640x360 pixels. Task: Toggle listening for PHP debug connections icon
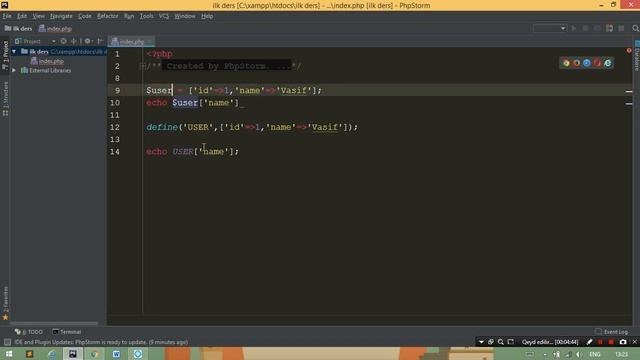click(609, 28)
